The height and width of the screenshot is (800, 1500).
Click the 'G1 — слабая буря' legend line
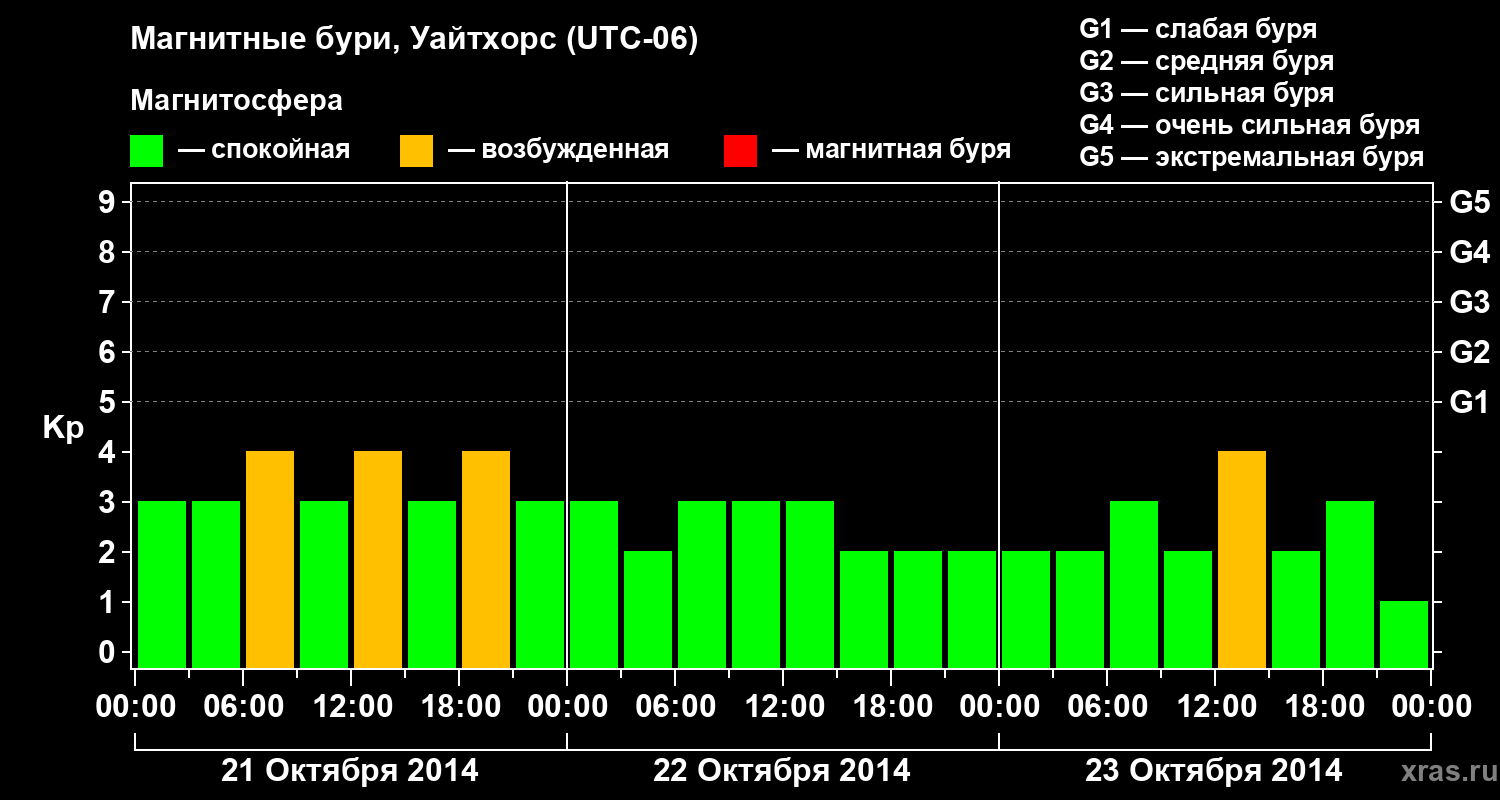coord(1198,29)
